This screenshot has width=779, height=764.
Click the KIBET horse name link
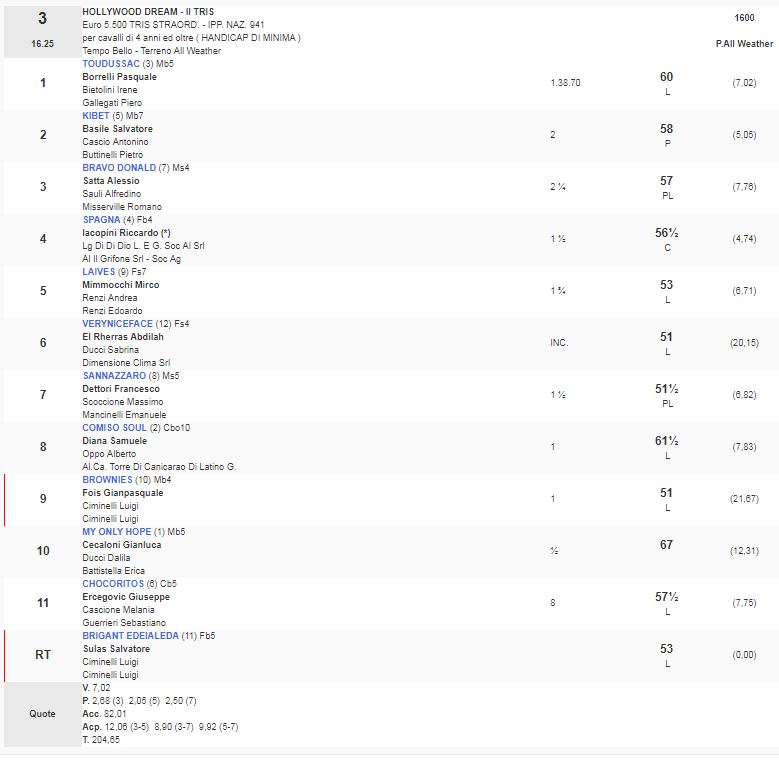[x=95, y=116]
